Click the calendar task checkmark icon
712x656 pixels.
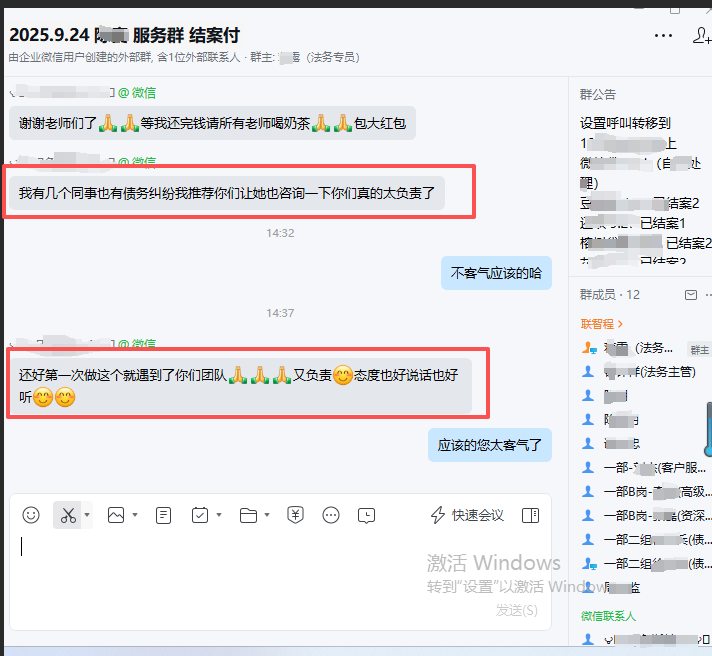tap(200, 515)
